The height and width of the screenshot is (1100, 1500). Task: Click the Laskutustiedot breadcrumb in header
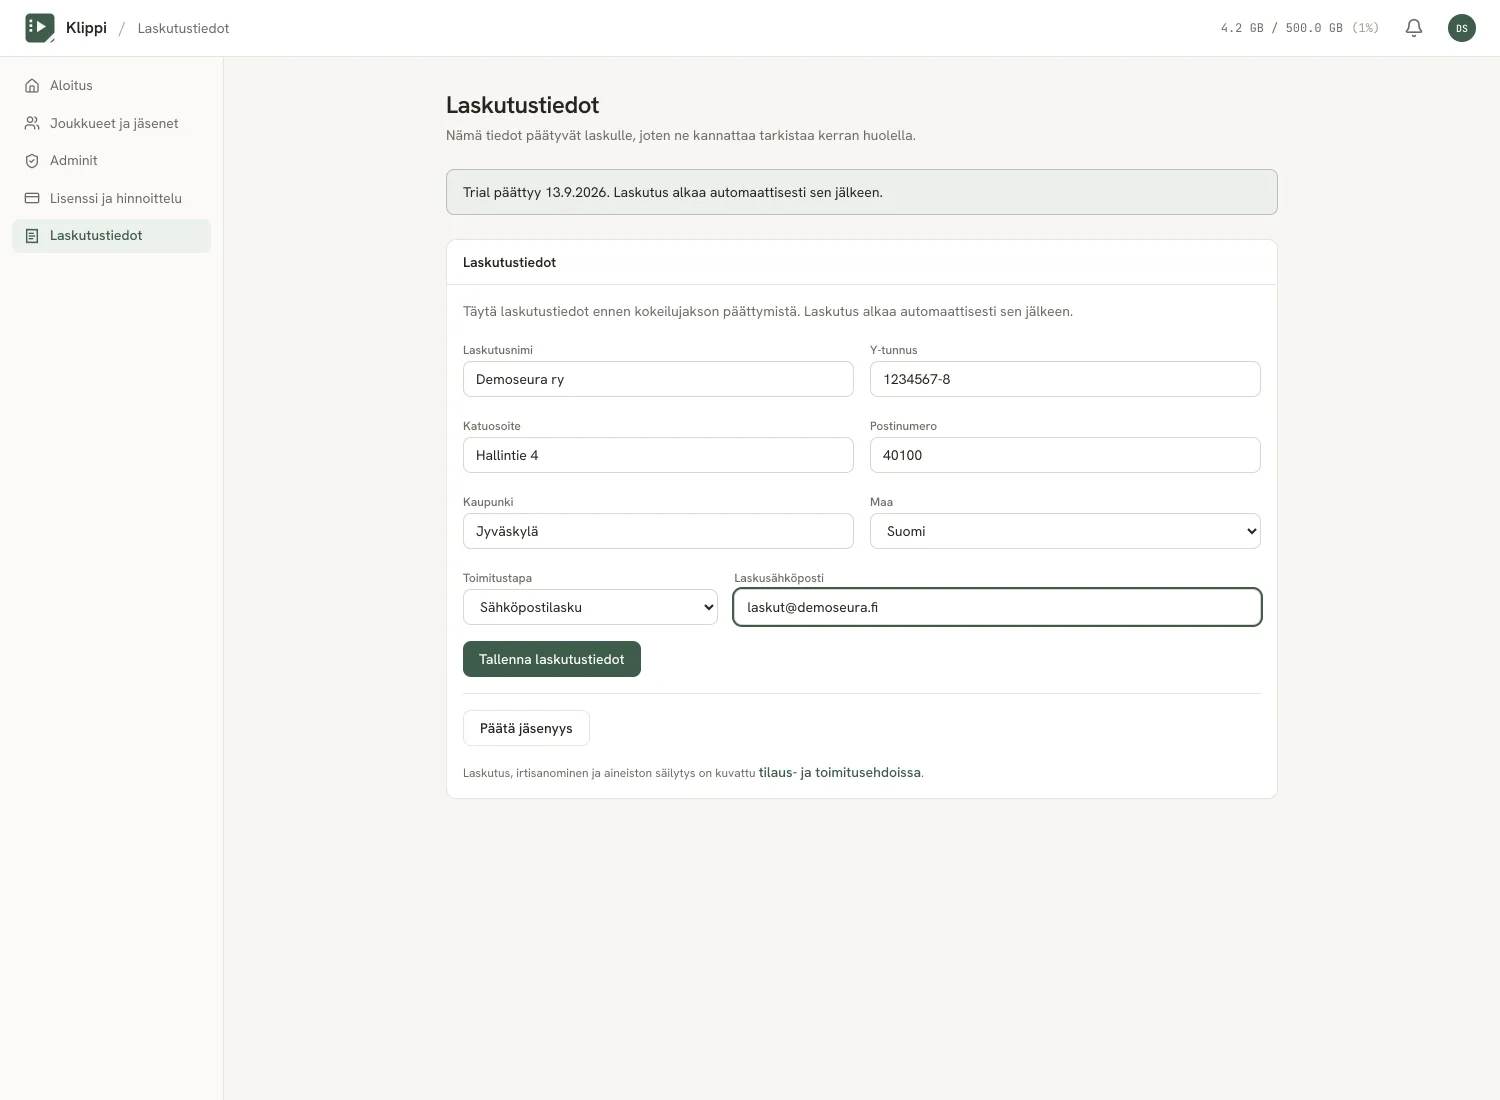coord(183,28)
